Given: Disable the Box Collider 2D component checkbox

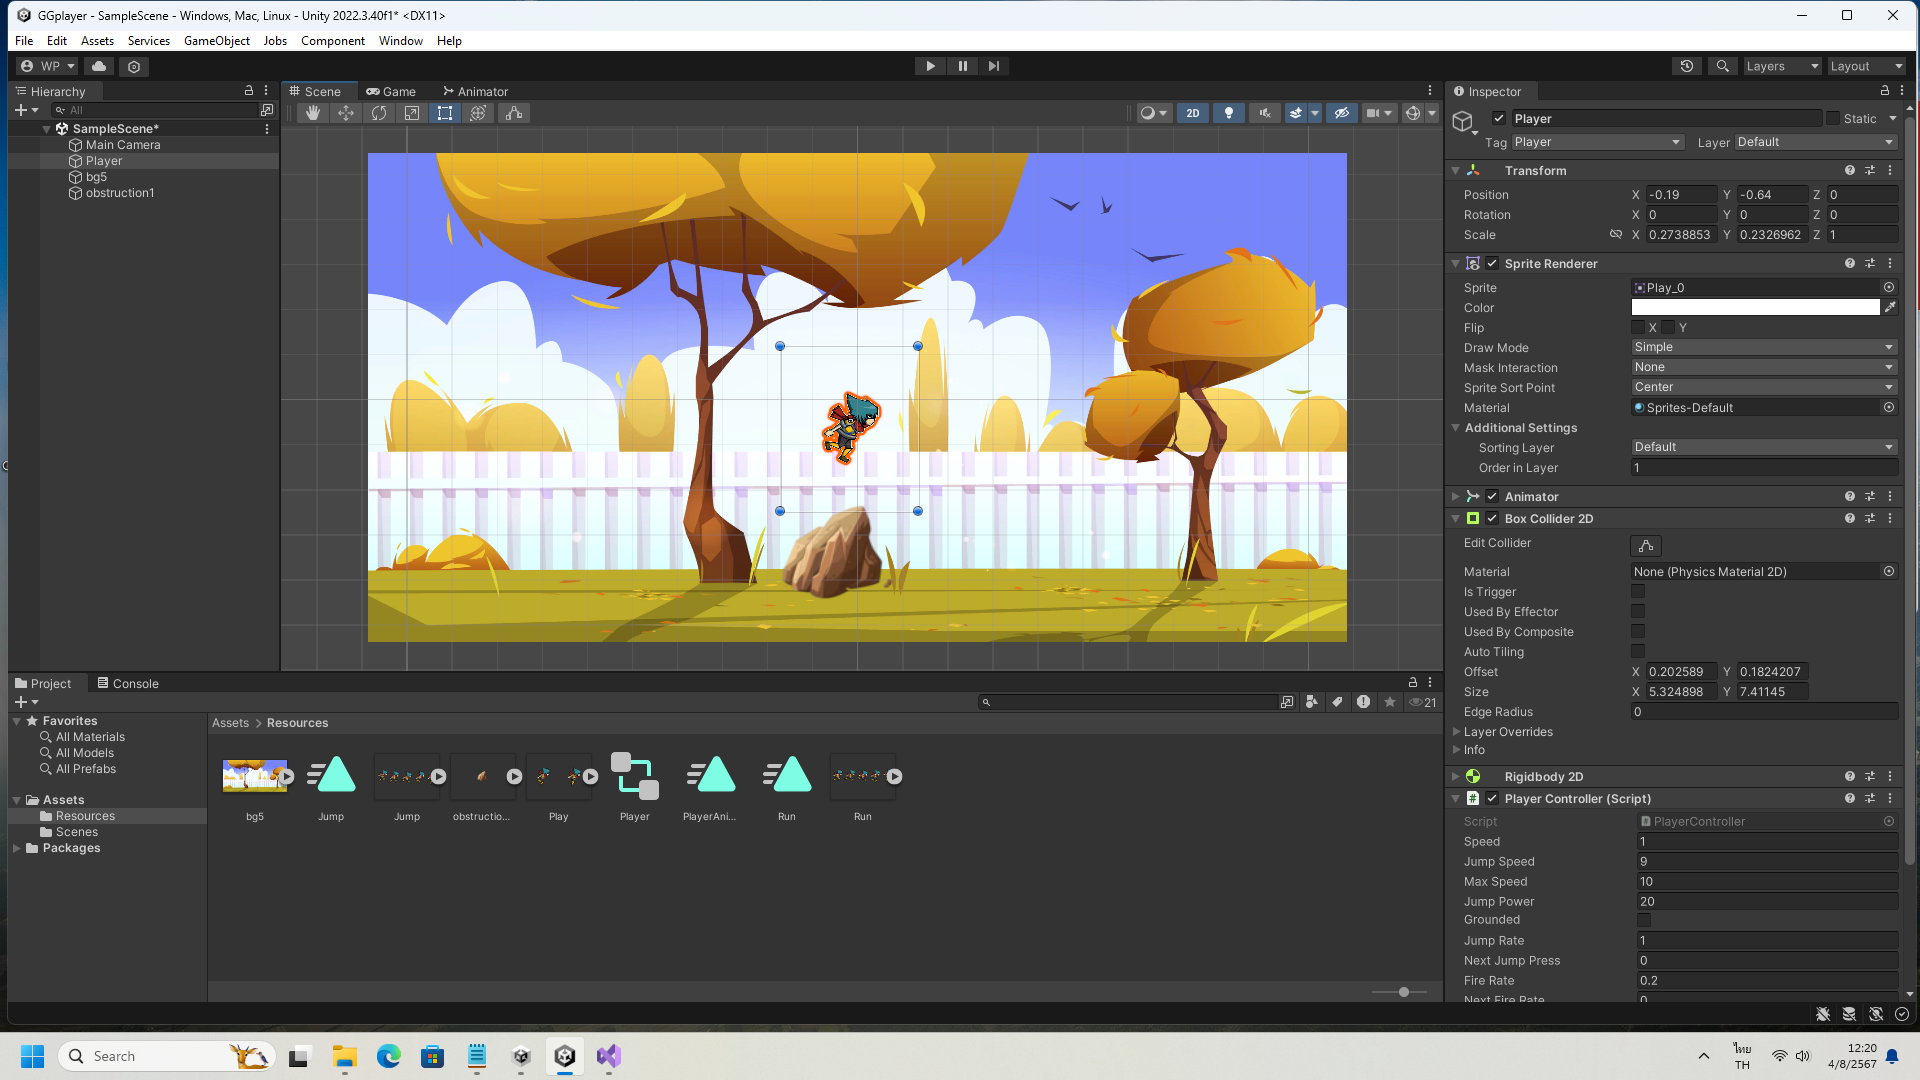Looking at the screenshot, I should 1492,518.
